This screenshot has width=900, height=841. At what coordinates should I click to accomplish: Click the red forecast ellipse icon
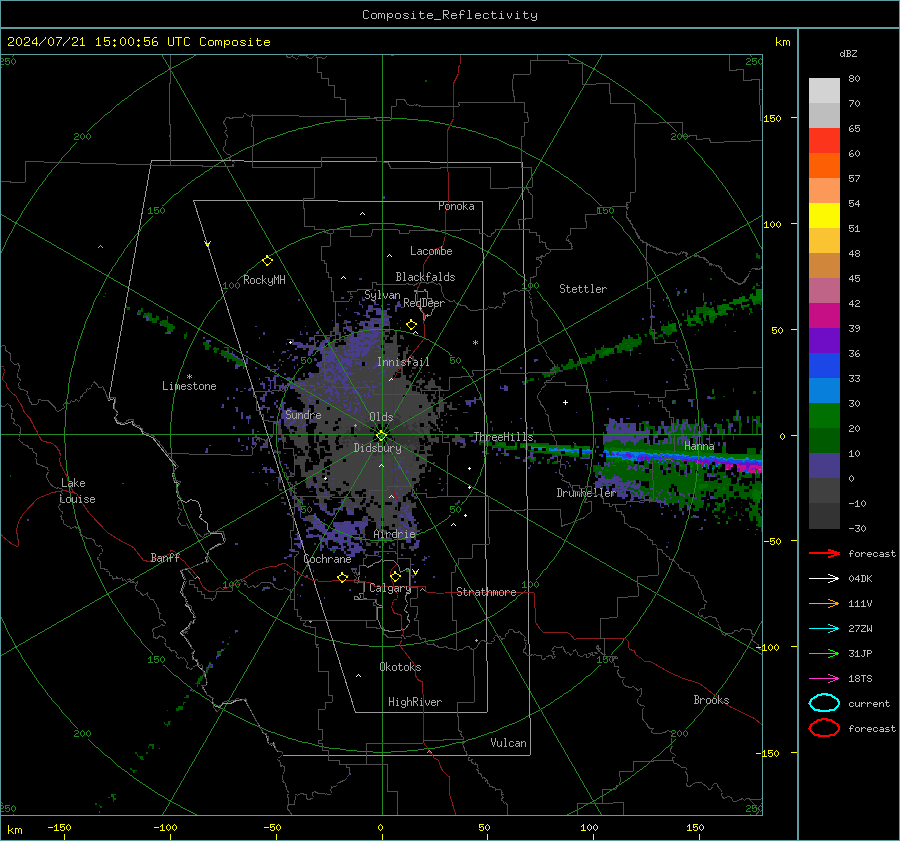(824, 728)
